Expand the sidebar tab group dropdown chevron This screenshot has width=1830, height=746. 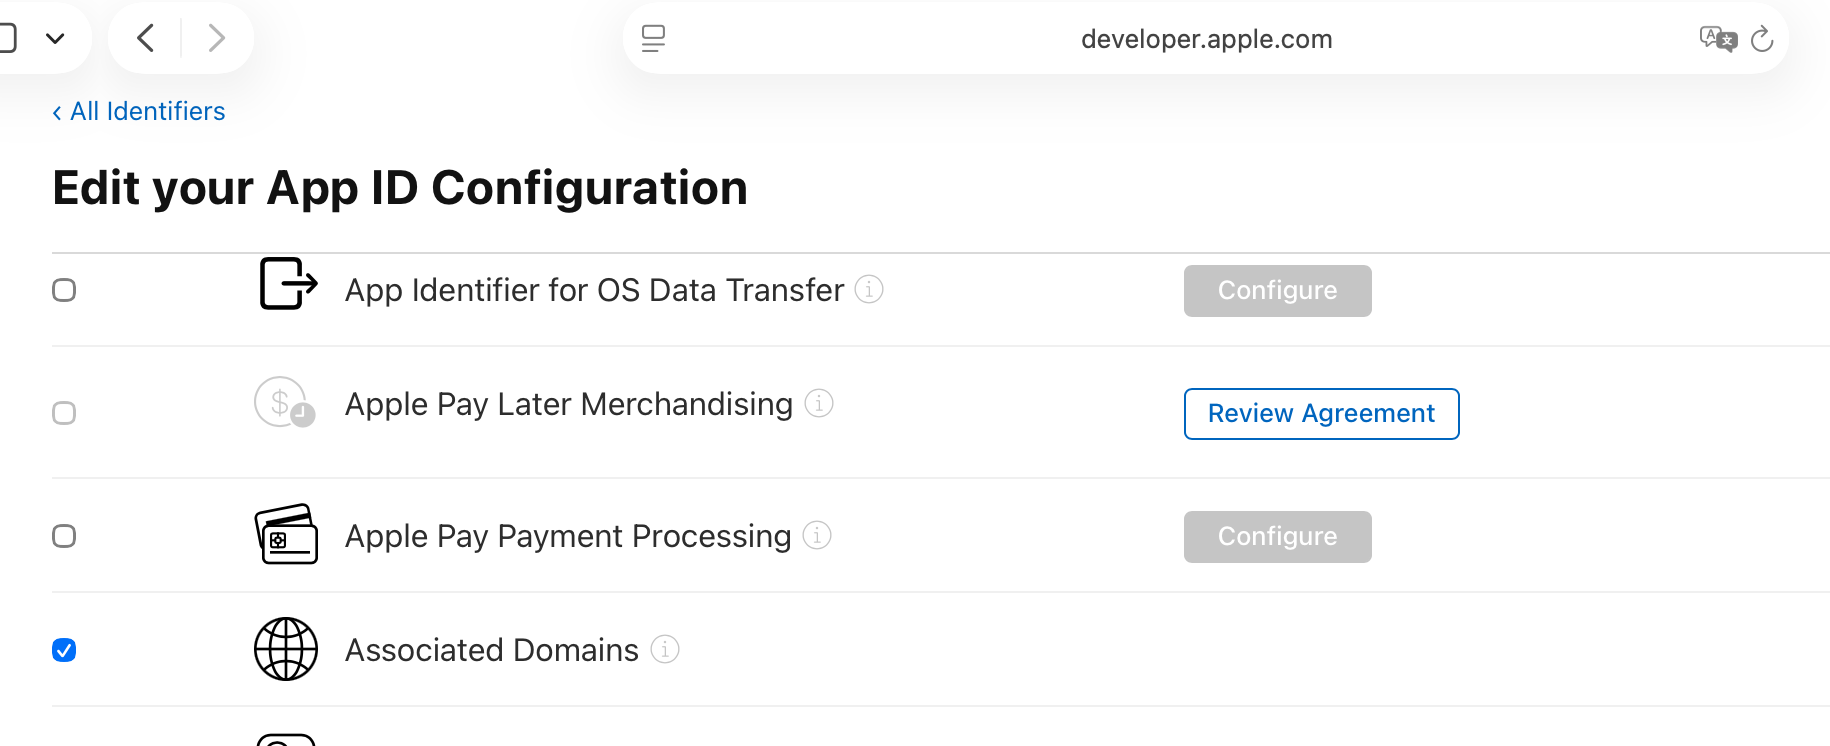55,39
